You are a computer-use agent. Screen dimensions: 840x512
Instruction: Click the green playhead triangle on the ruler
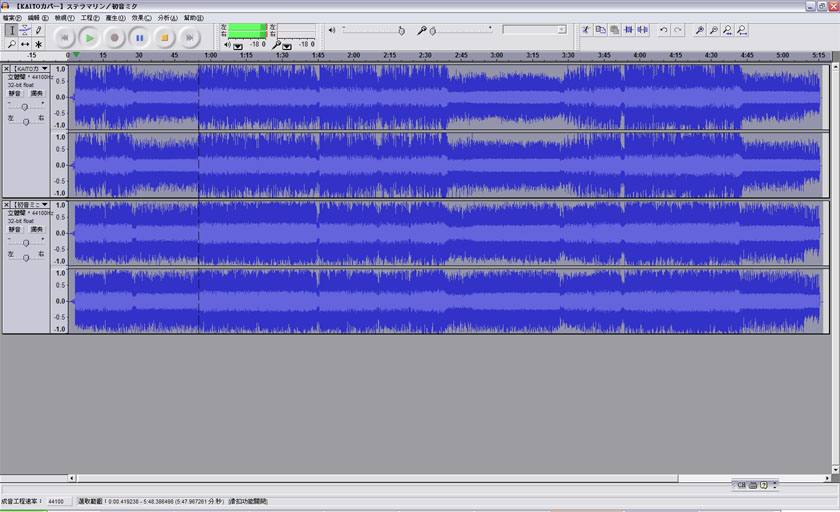tap(76, 55)
